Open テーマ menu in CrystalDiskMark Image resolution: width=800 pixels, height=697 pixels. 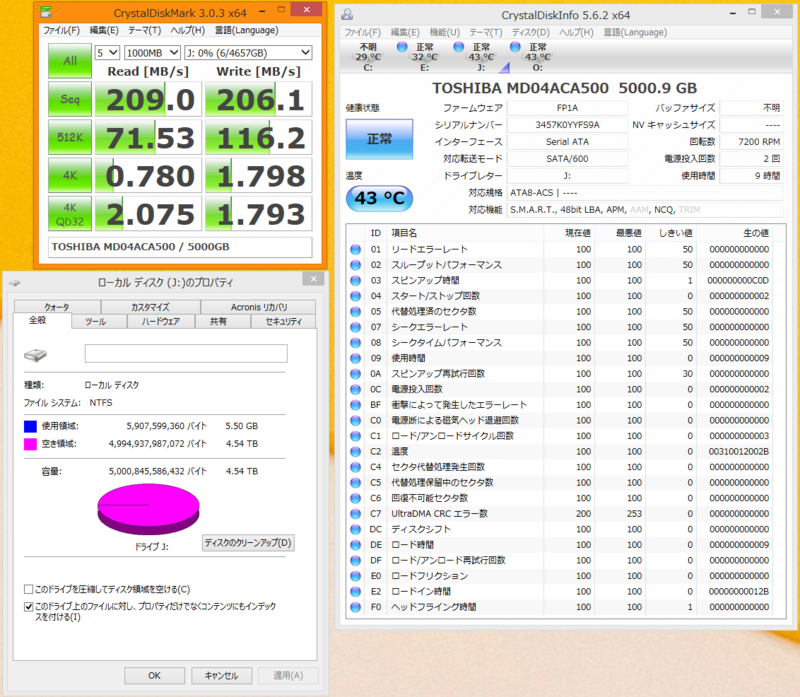[x=144, y=30]
